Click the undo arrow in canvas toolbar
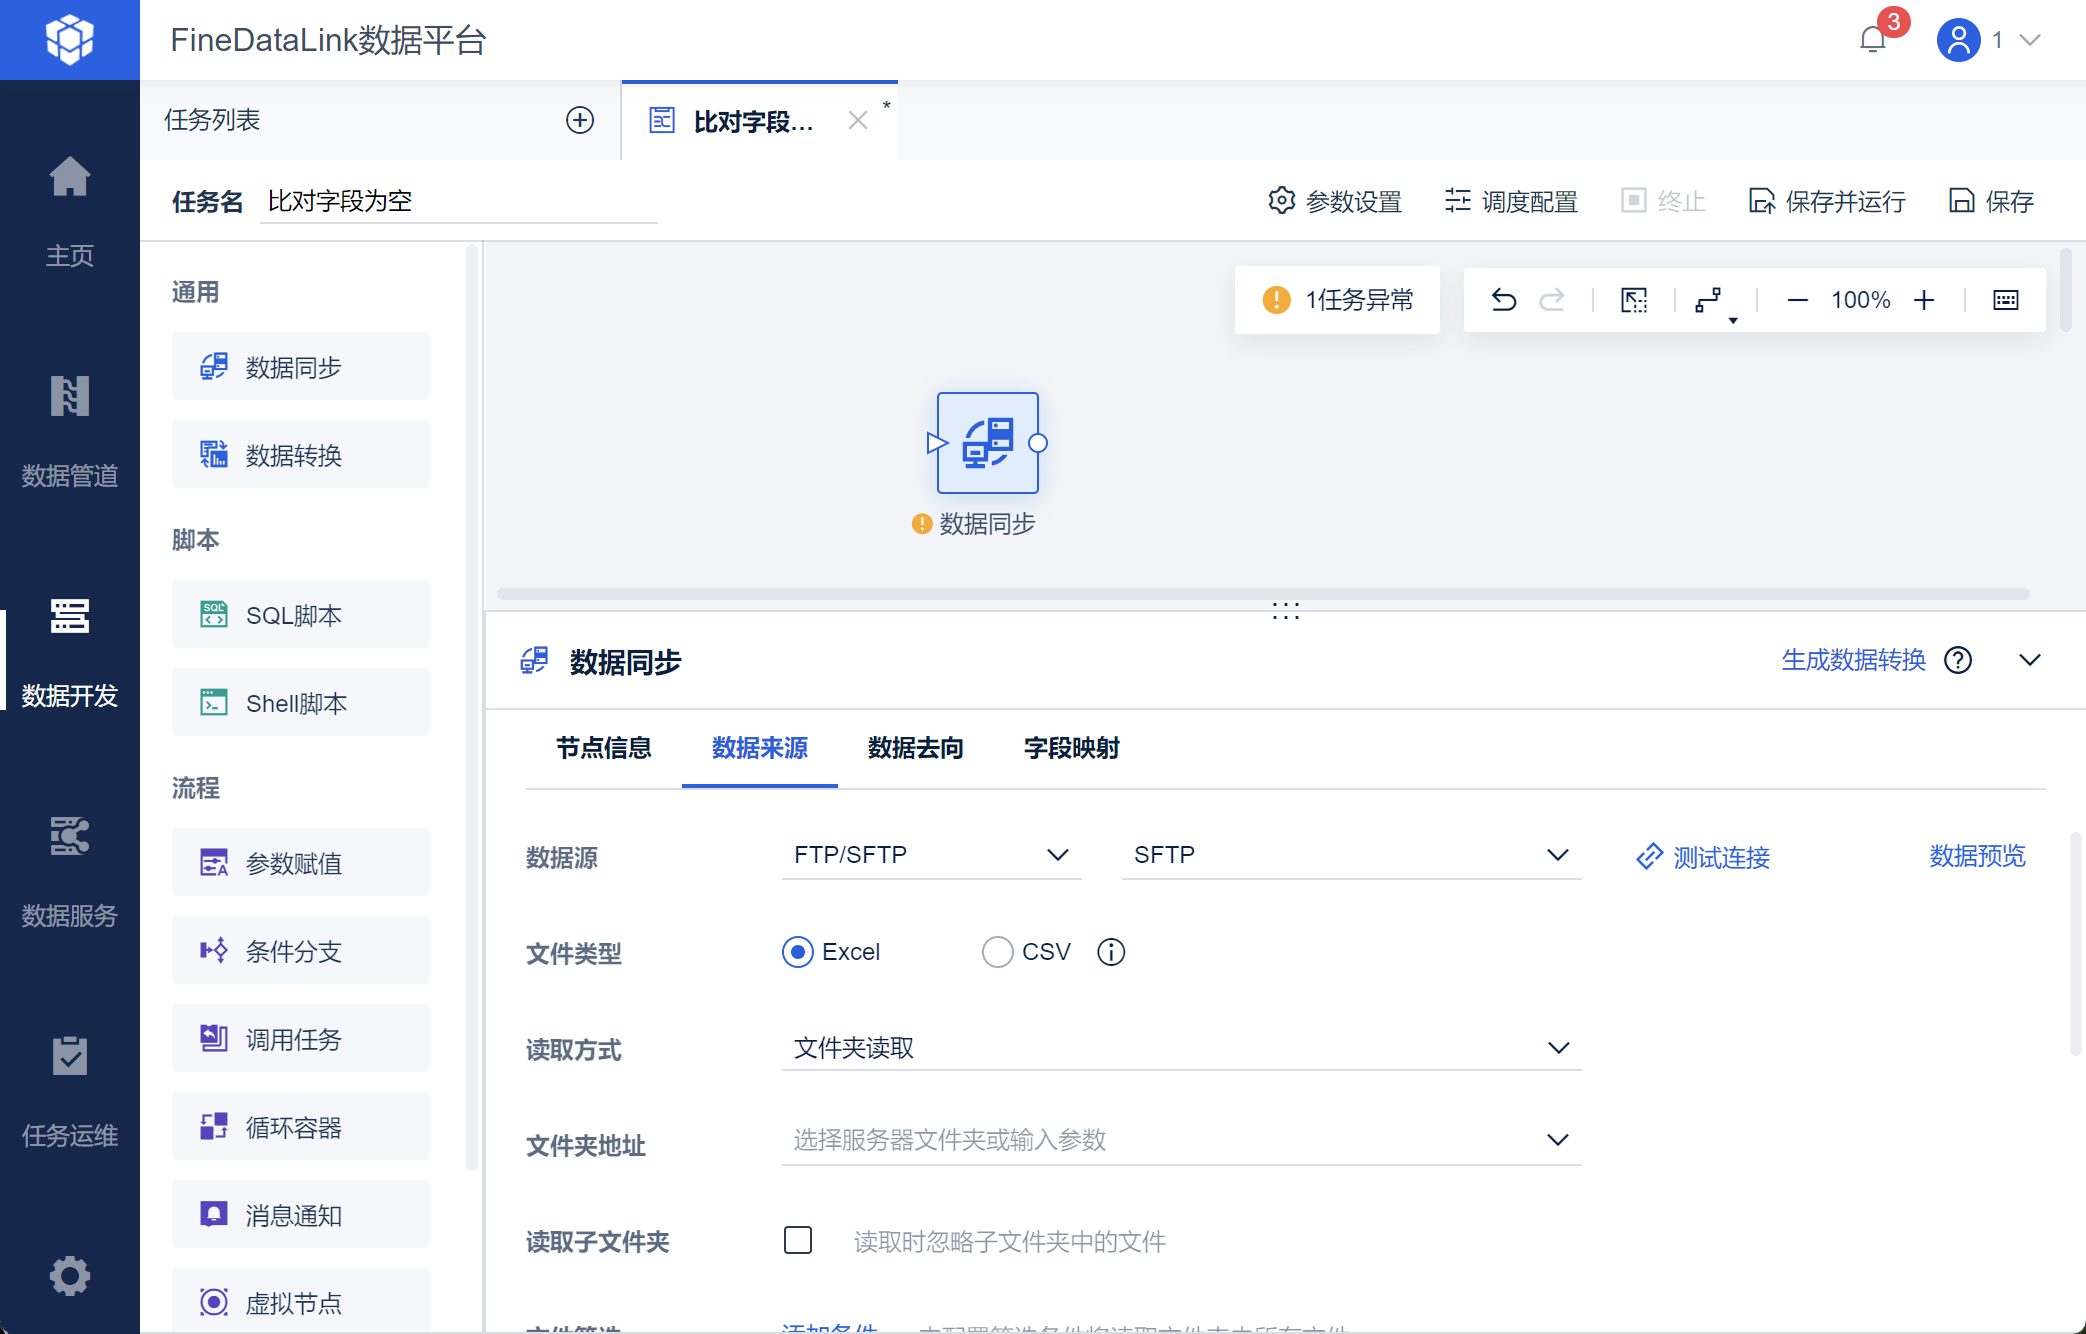The height and width of the screenshot is (1334, 2086). point(1503,300)
